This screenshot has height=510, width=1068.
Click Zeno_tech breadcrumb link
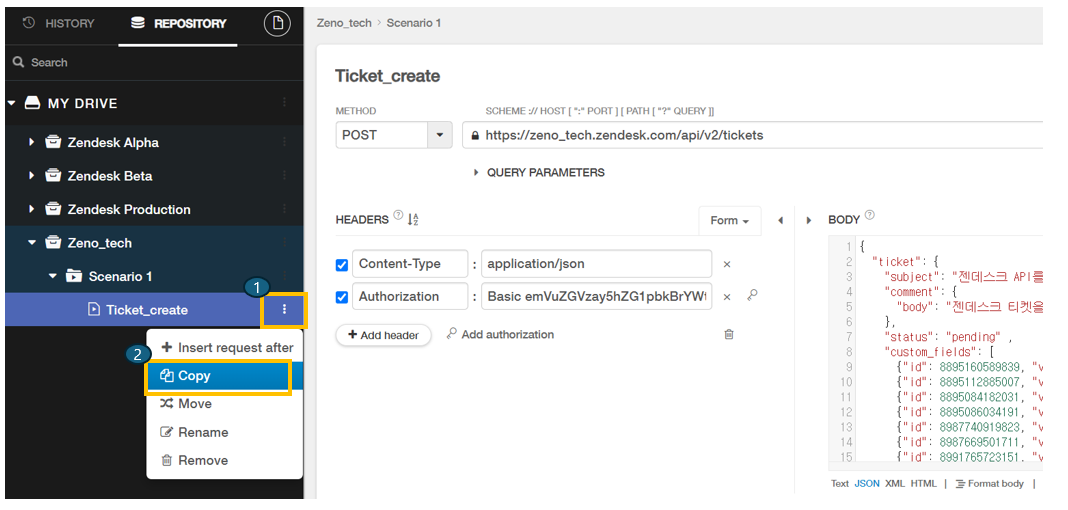tap(344, 23)
